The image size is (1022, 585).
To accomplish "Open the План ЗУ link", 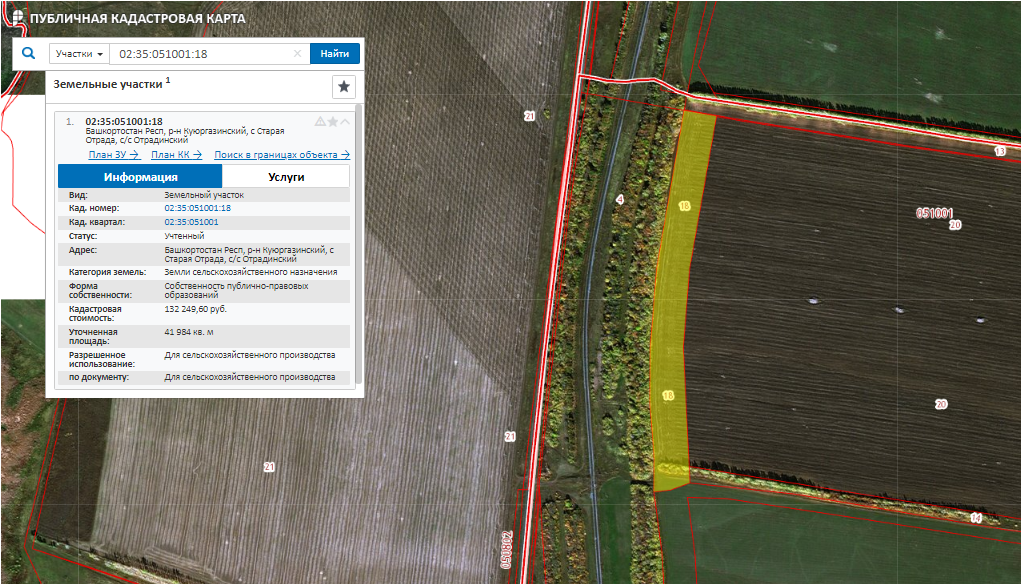I will (114, 154).
